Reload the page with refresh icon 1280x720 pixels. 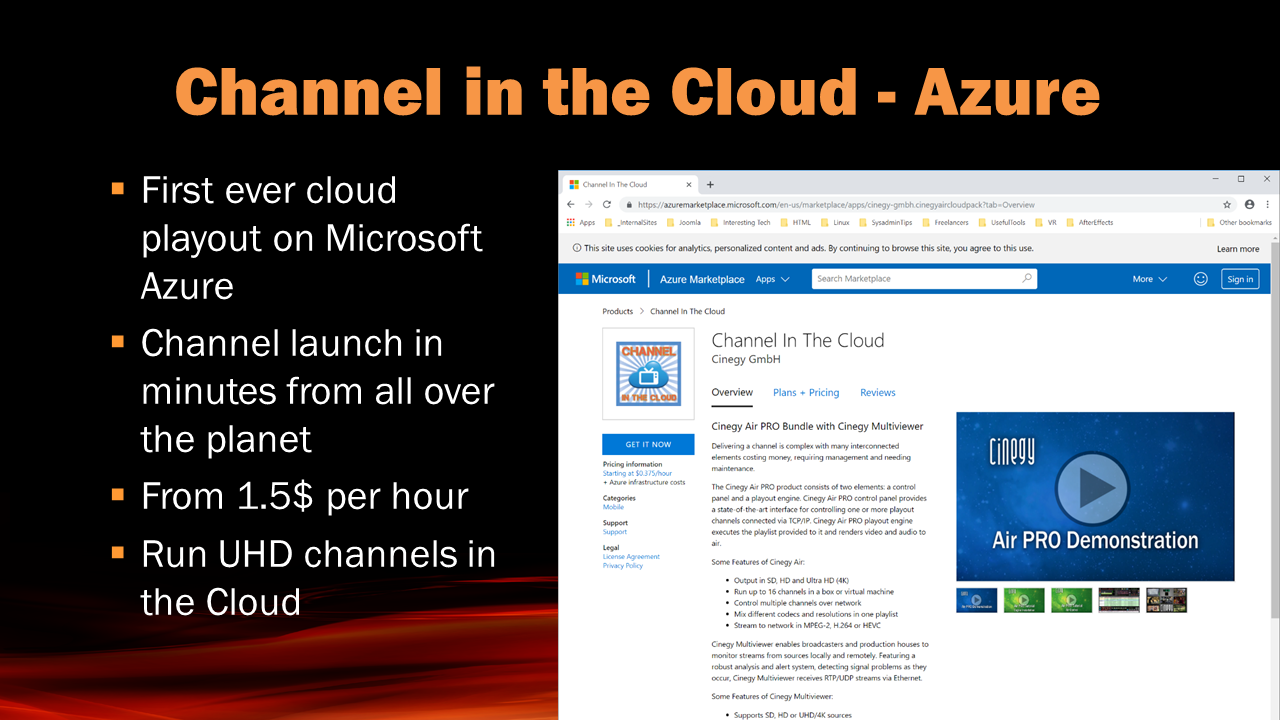pos(607,204)
